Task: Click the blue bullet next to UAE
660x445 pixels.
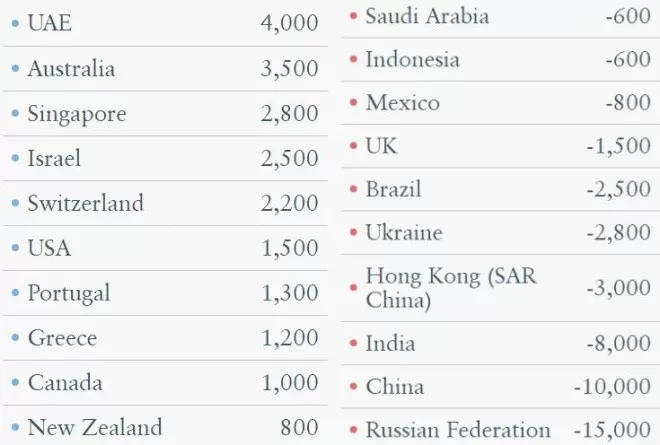Action: click(16, 23)
